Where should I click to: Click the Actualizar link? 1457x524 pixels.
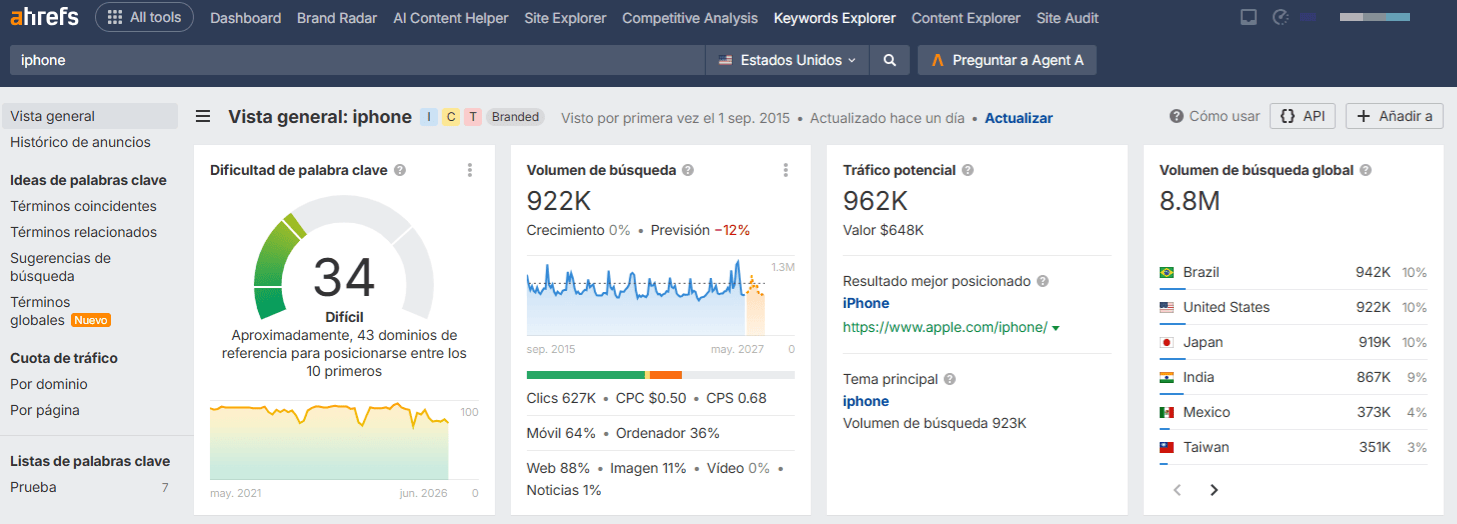1019,118
